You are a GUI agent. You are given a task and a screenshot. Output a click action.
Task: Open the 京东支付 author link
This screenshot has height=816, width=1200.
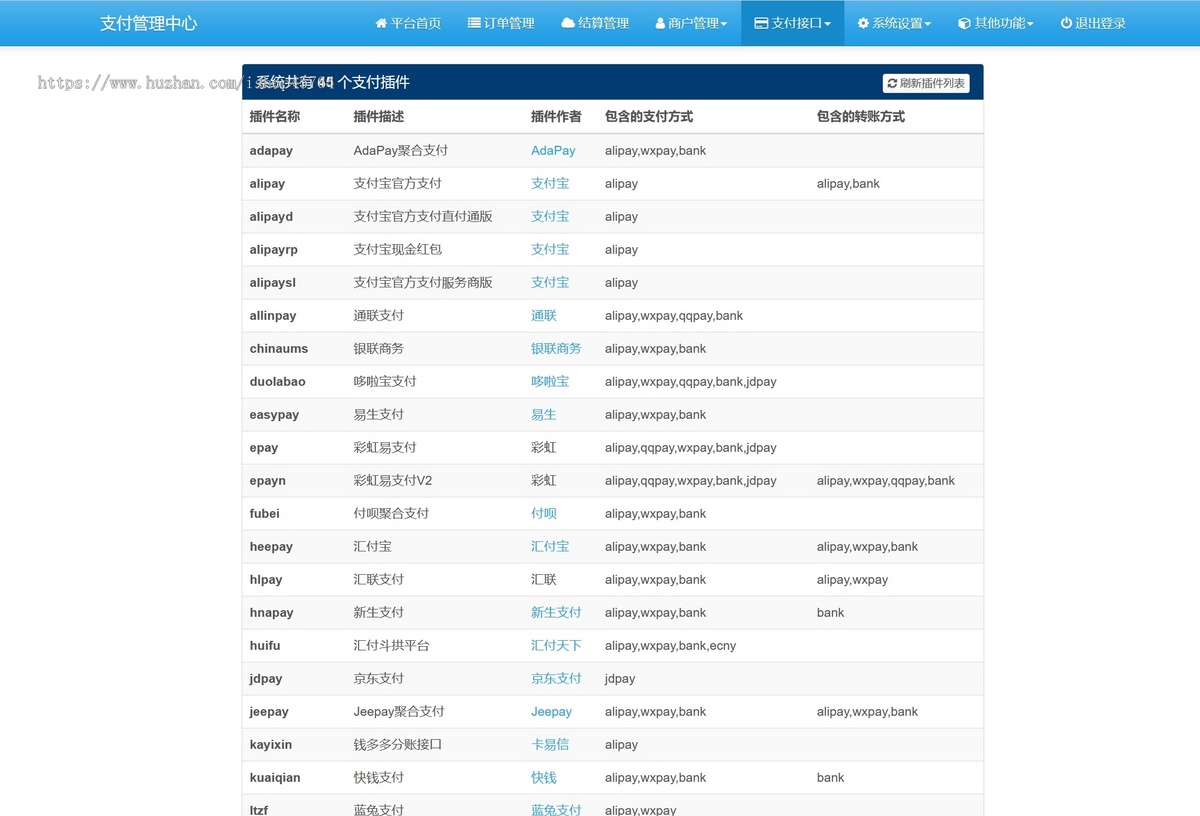556,679
